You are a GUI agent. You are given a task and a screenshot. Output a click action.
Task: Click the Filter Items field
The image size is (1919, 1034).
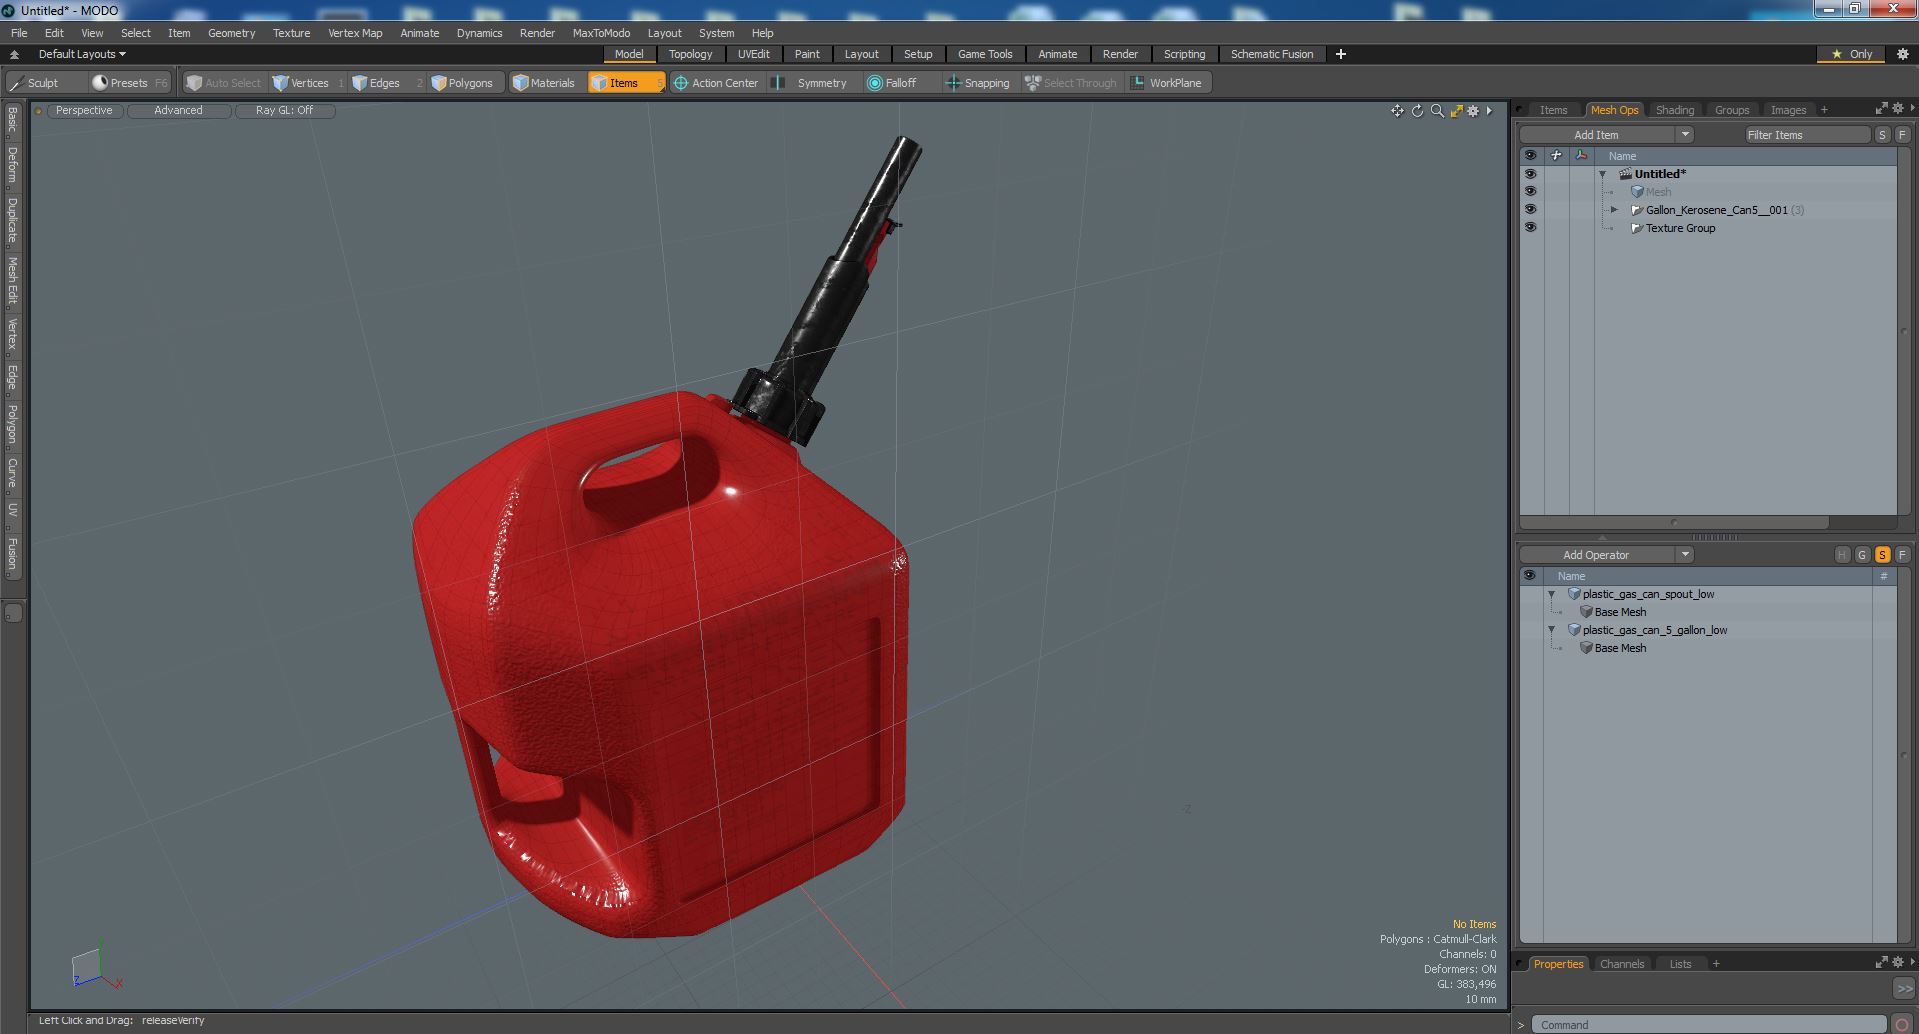click(x=1806, y=135)
